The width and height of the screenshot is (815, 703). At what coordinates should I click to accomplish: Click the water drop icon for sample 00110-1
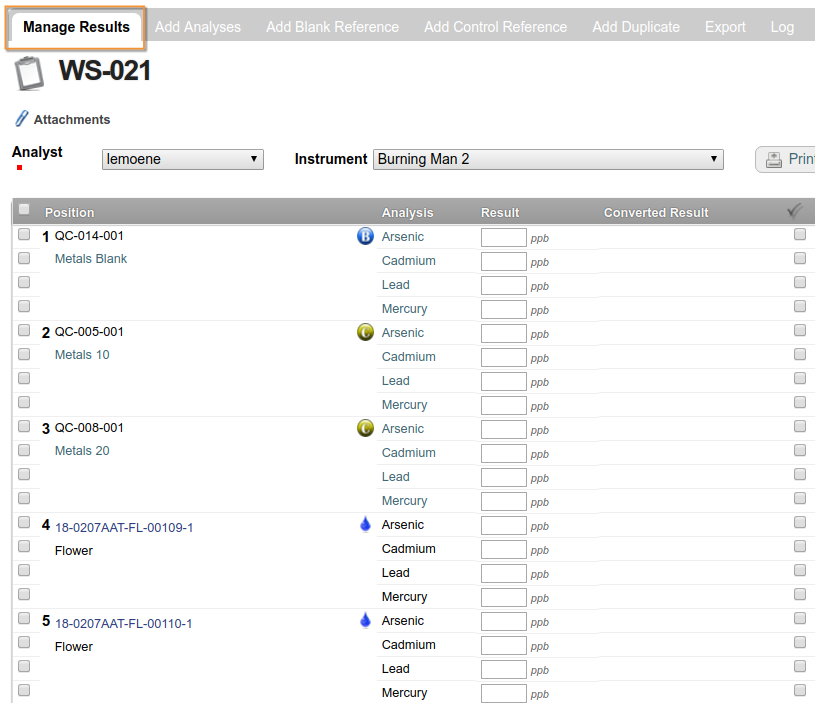tap(365, 620)
